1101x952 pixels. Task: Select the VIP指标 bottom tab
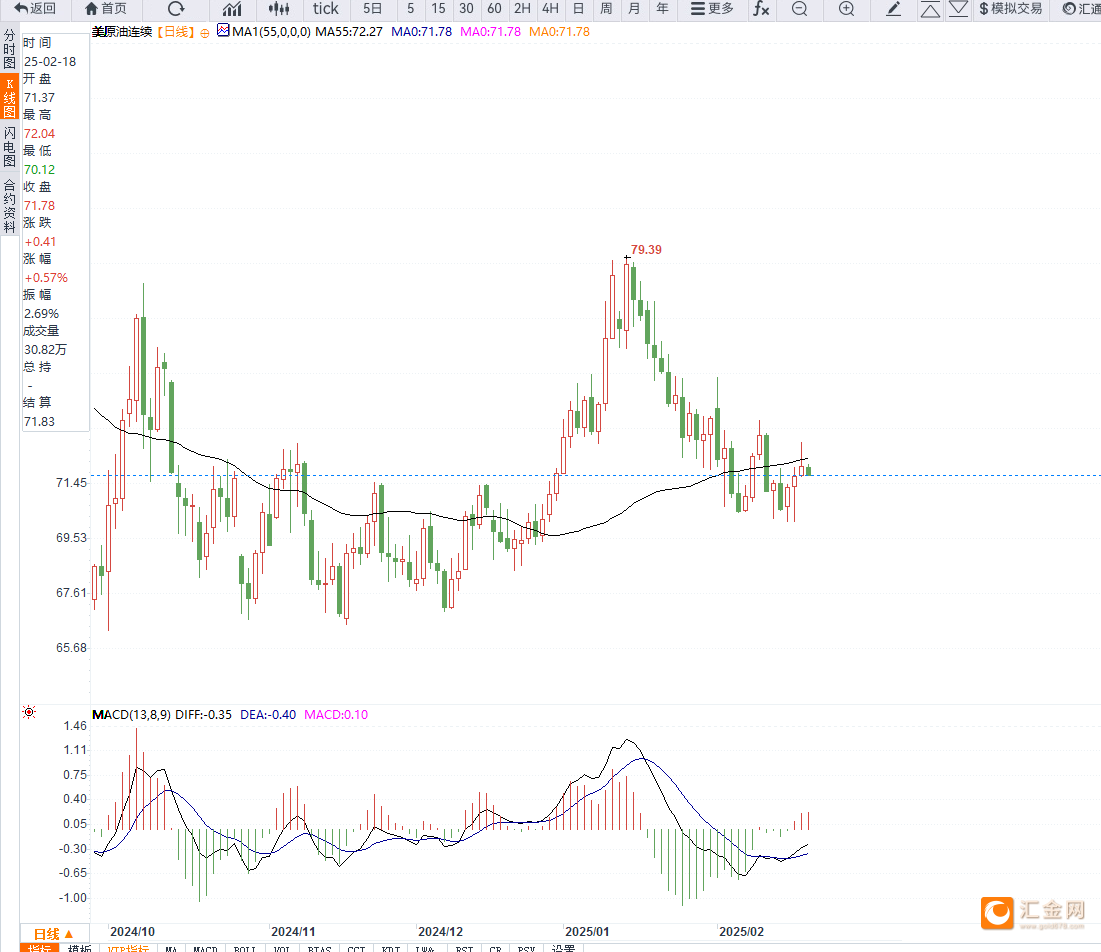pos(128,948)
